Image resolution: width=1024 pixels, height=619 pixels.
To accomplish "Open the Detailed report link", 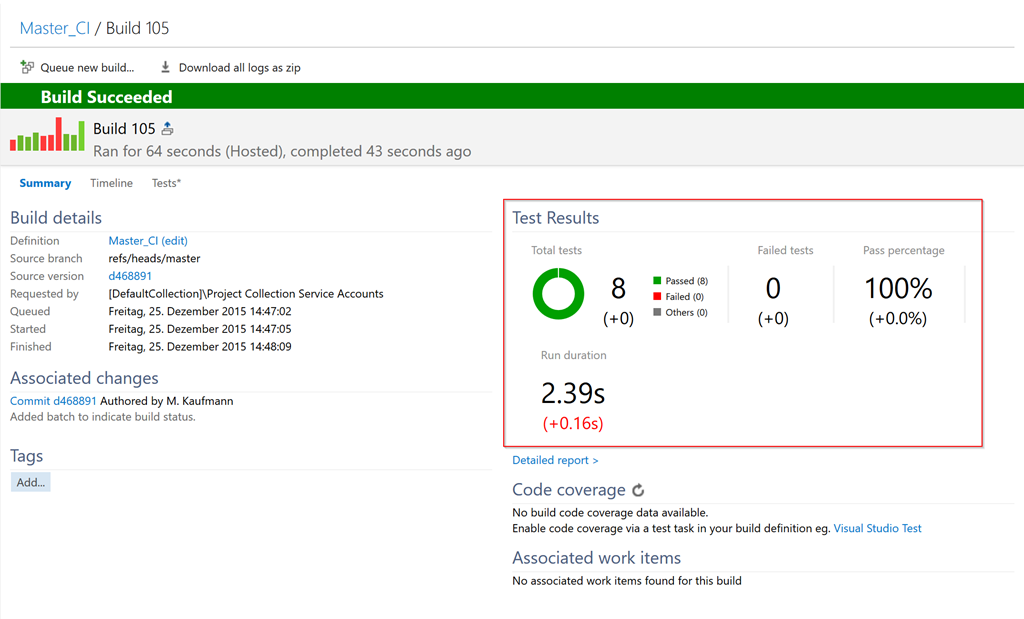I will (555, 460).
